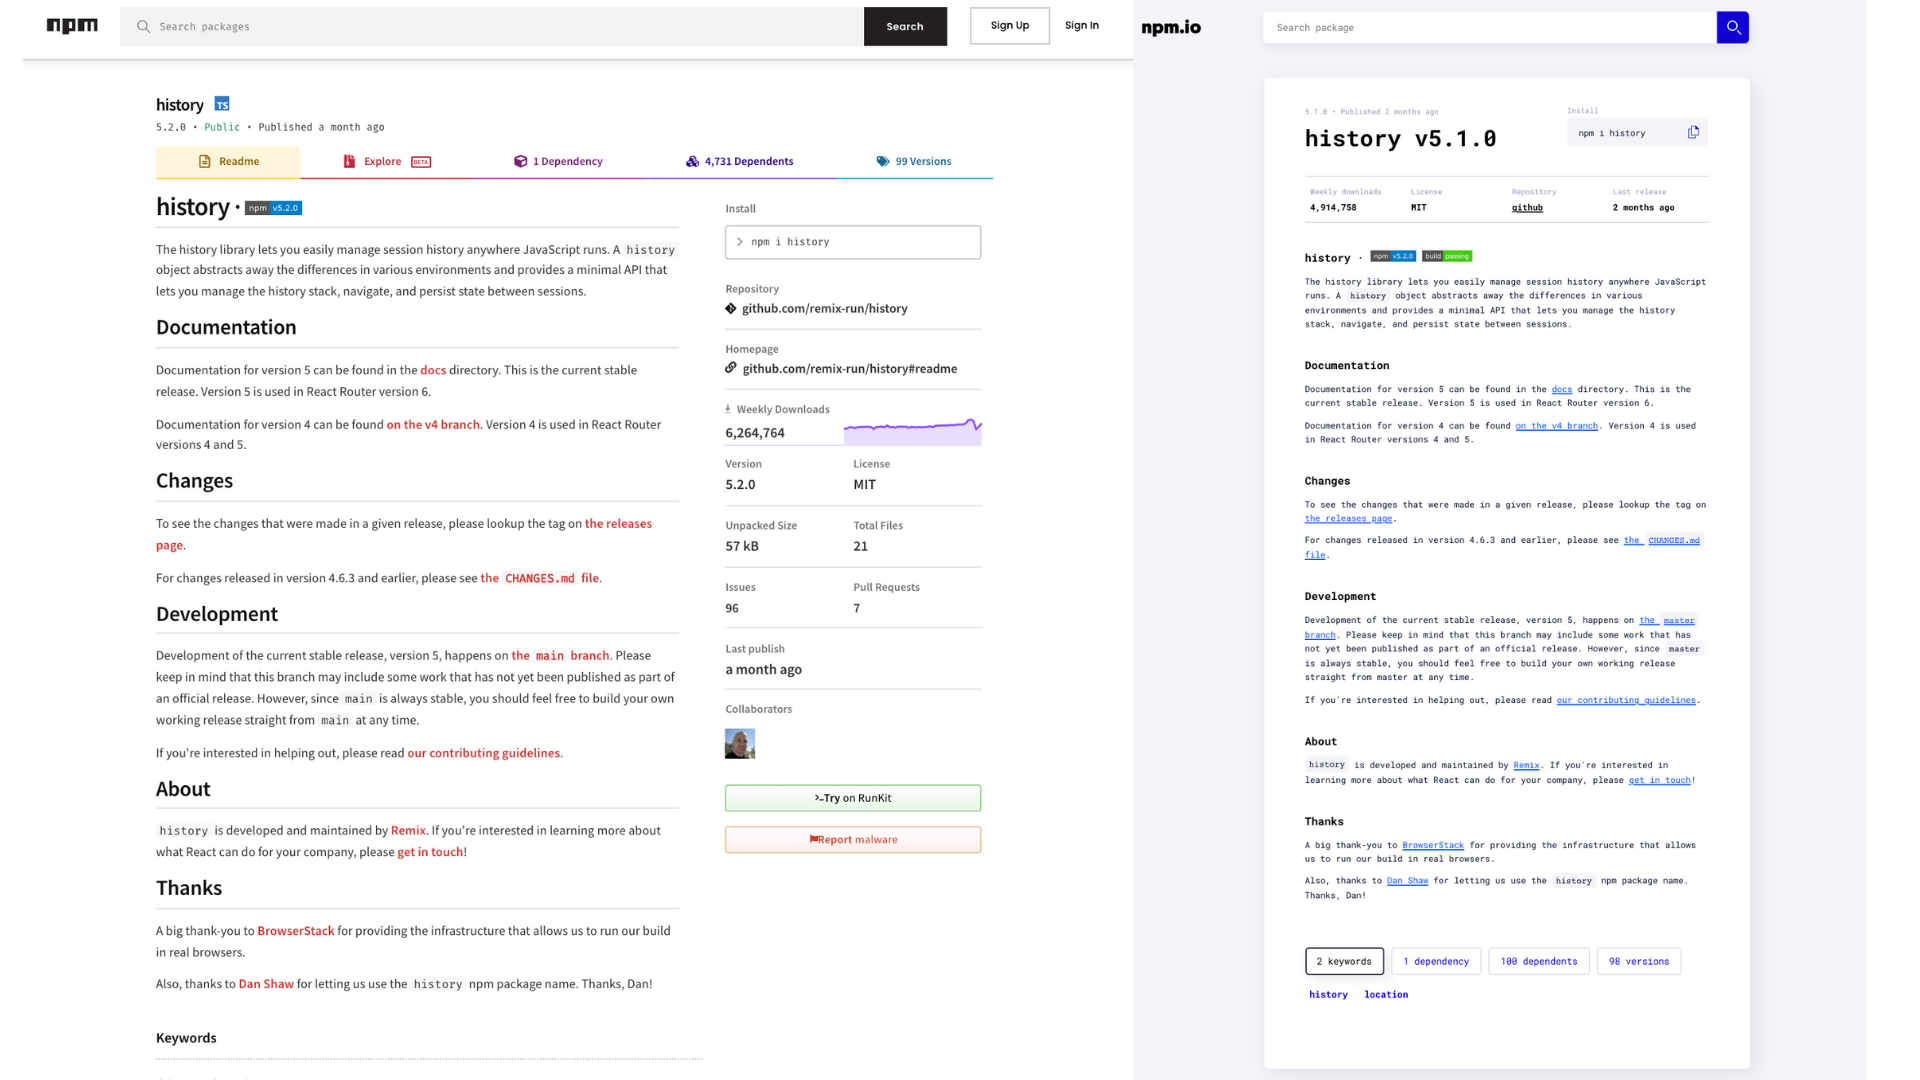Click the blue magnifier search button on npm.io

coord(1733,27)
